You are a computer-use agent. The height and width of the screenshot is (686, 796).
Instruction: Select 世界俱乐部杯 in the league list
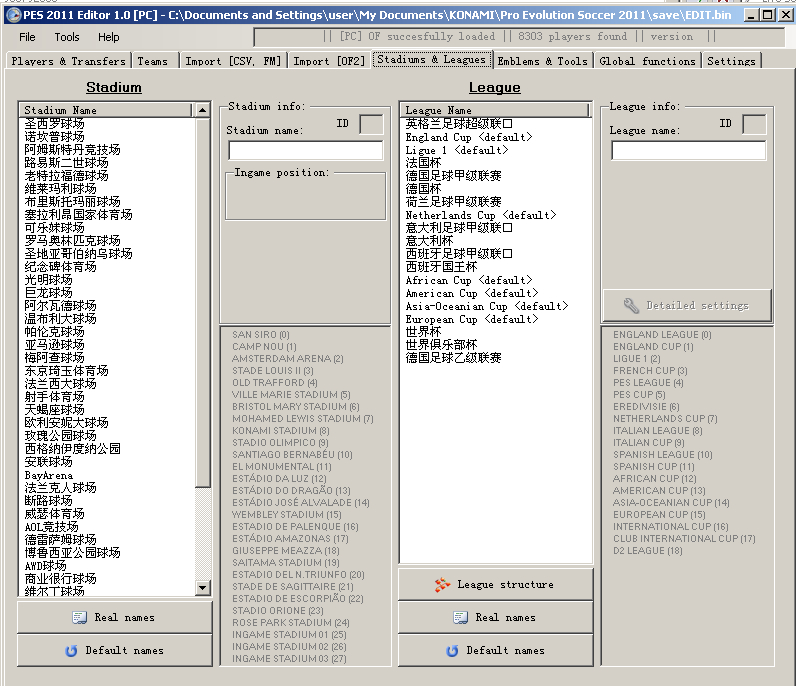point(442,345)
